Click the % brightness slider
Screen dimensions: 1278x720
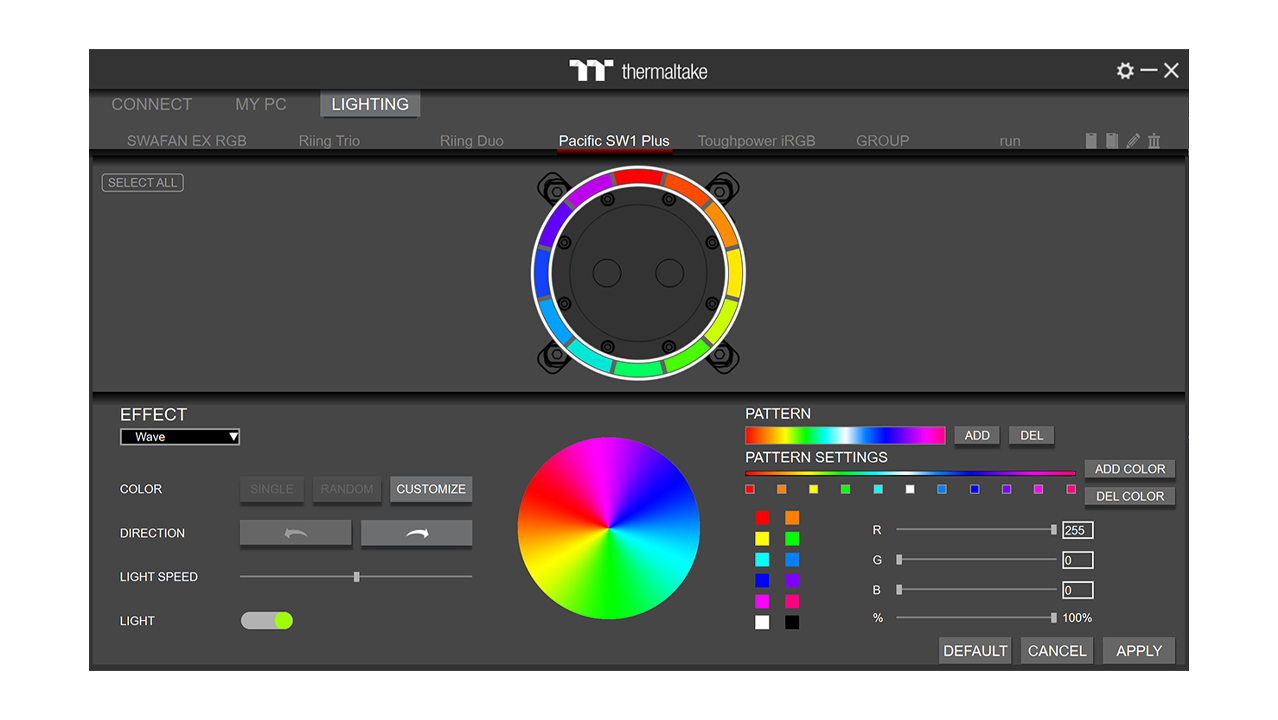[976, 618]
